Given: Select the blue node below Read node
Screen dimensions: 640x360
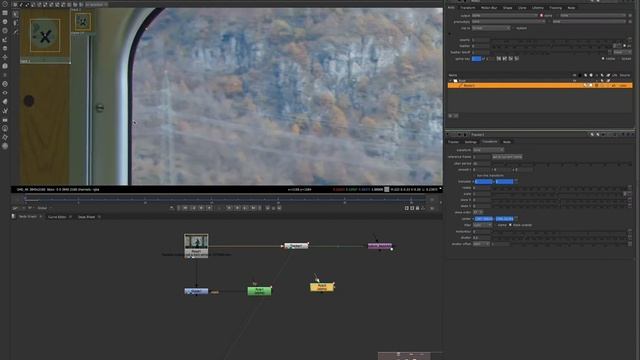Looking at the screenshot, I should pos(196,291).
